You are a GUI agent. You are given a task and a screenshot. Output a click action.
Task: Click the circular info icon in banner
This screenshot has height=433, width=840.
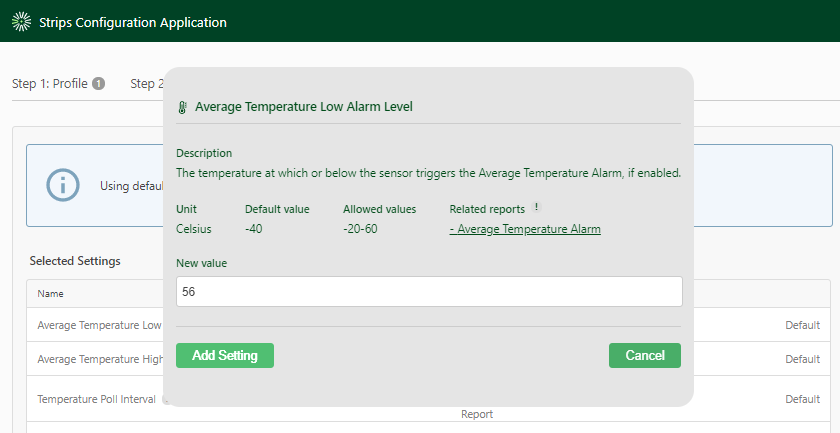tap(63, 185)
